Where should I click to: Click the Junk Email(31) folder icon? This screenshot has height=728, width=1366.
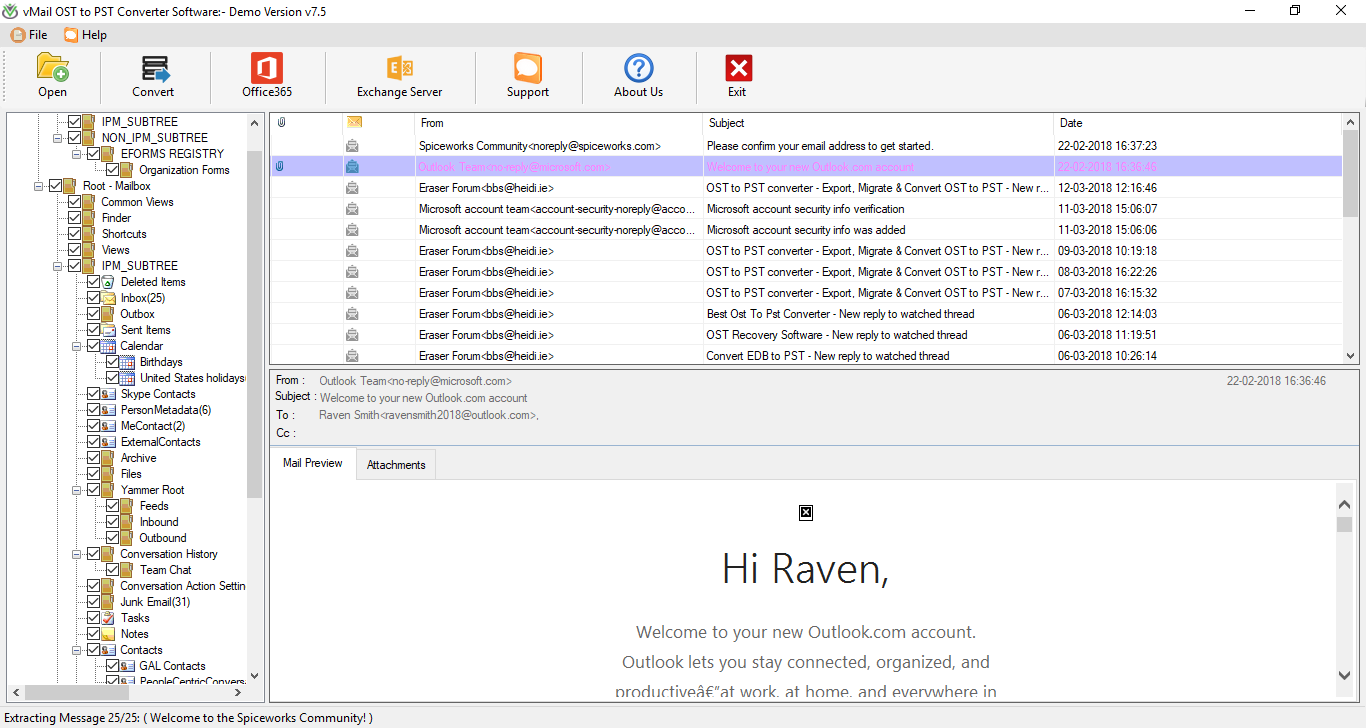(x=109, y=602)
